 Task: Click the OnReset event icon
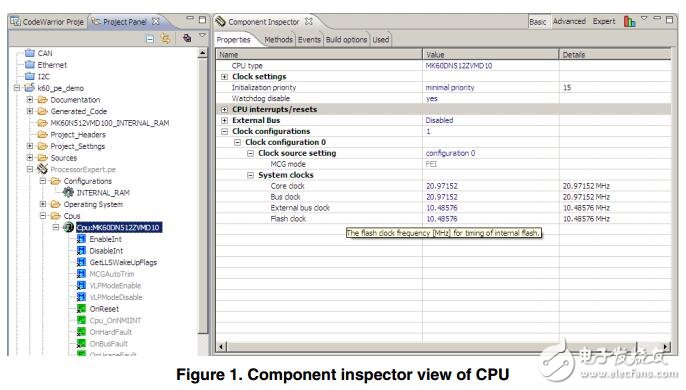pyautogui.click(x=81, y=308)
